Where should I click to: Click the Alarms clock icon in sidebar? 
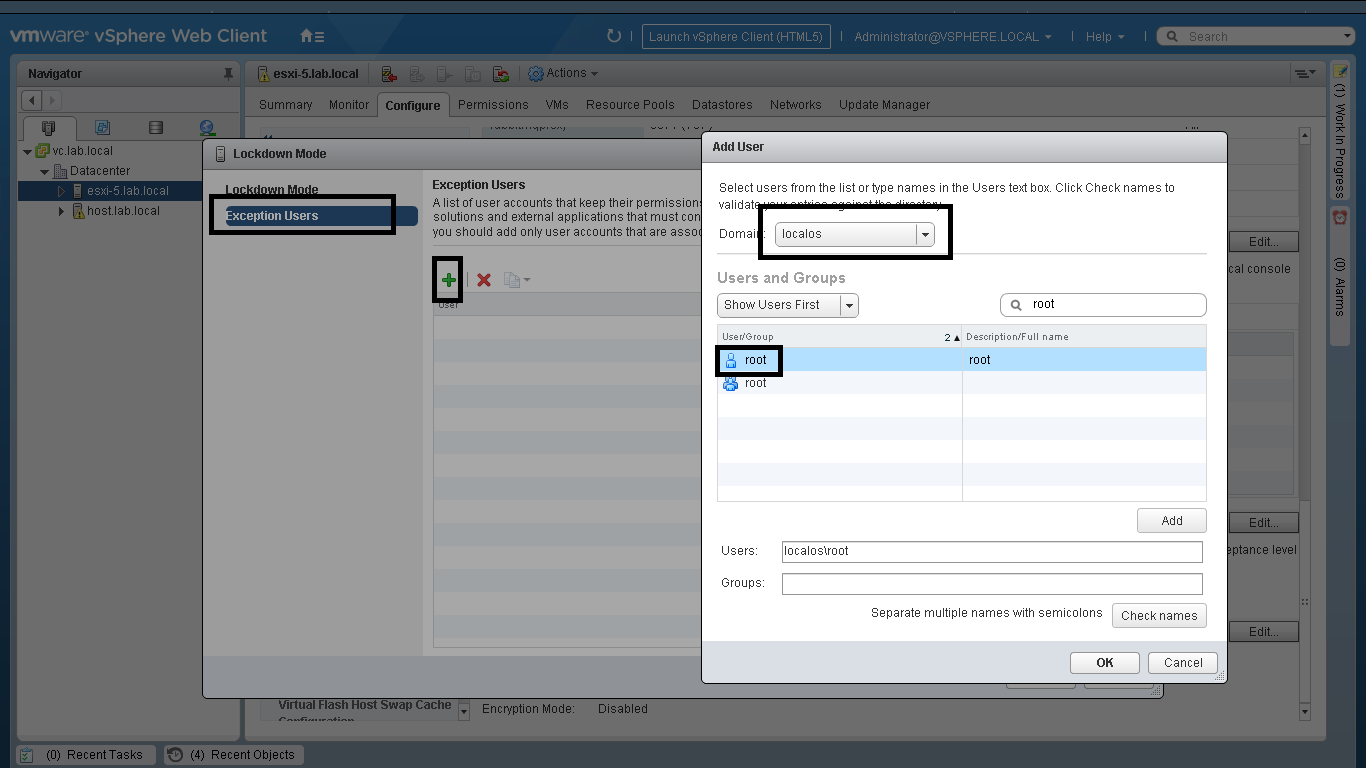[x=1340, y=217]
